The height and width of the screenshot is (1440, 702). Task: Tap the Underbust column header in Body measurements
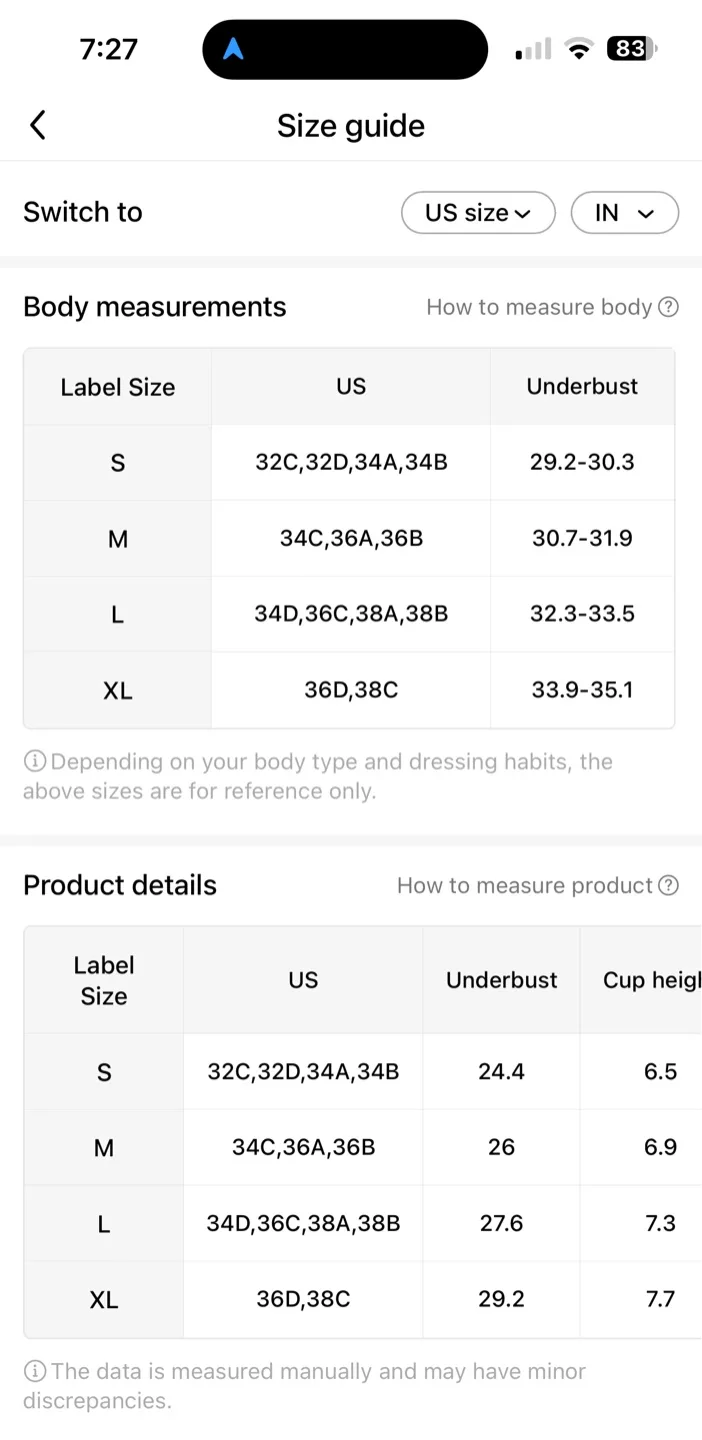click(582, 386)
